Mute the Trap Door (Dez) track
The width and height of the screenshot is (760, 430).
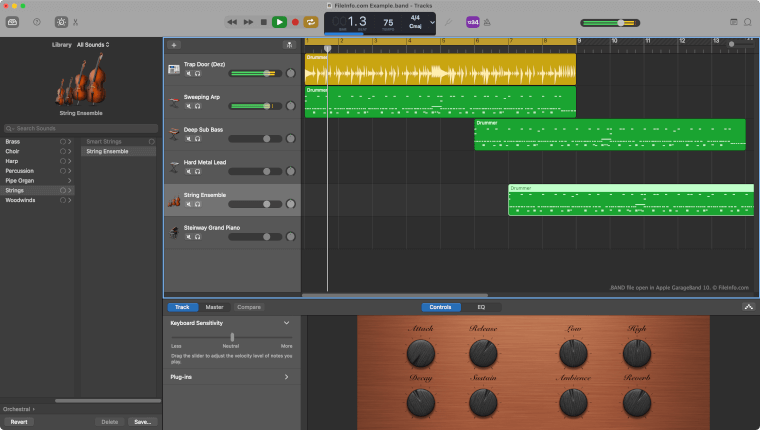click(x=187, y=73)
